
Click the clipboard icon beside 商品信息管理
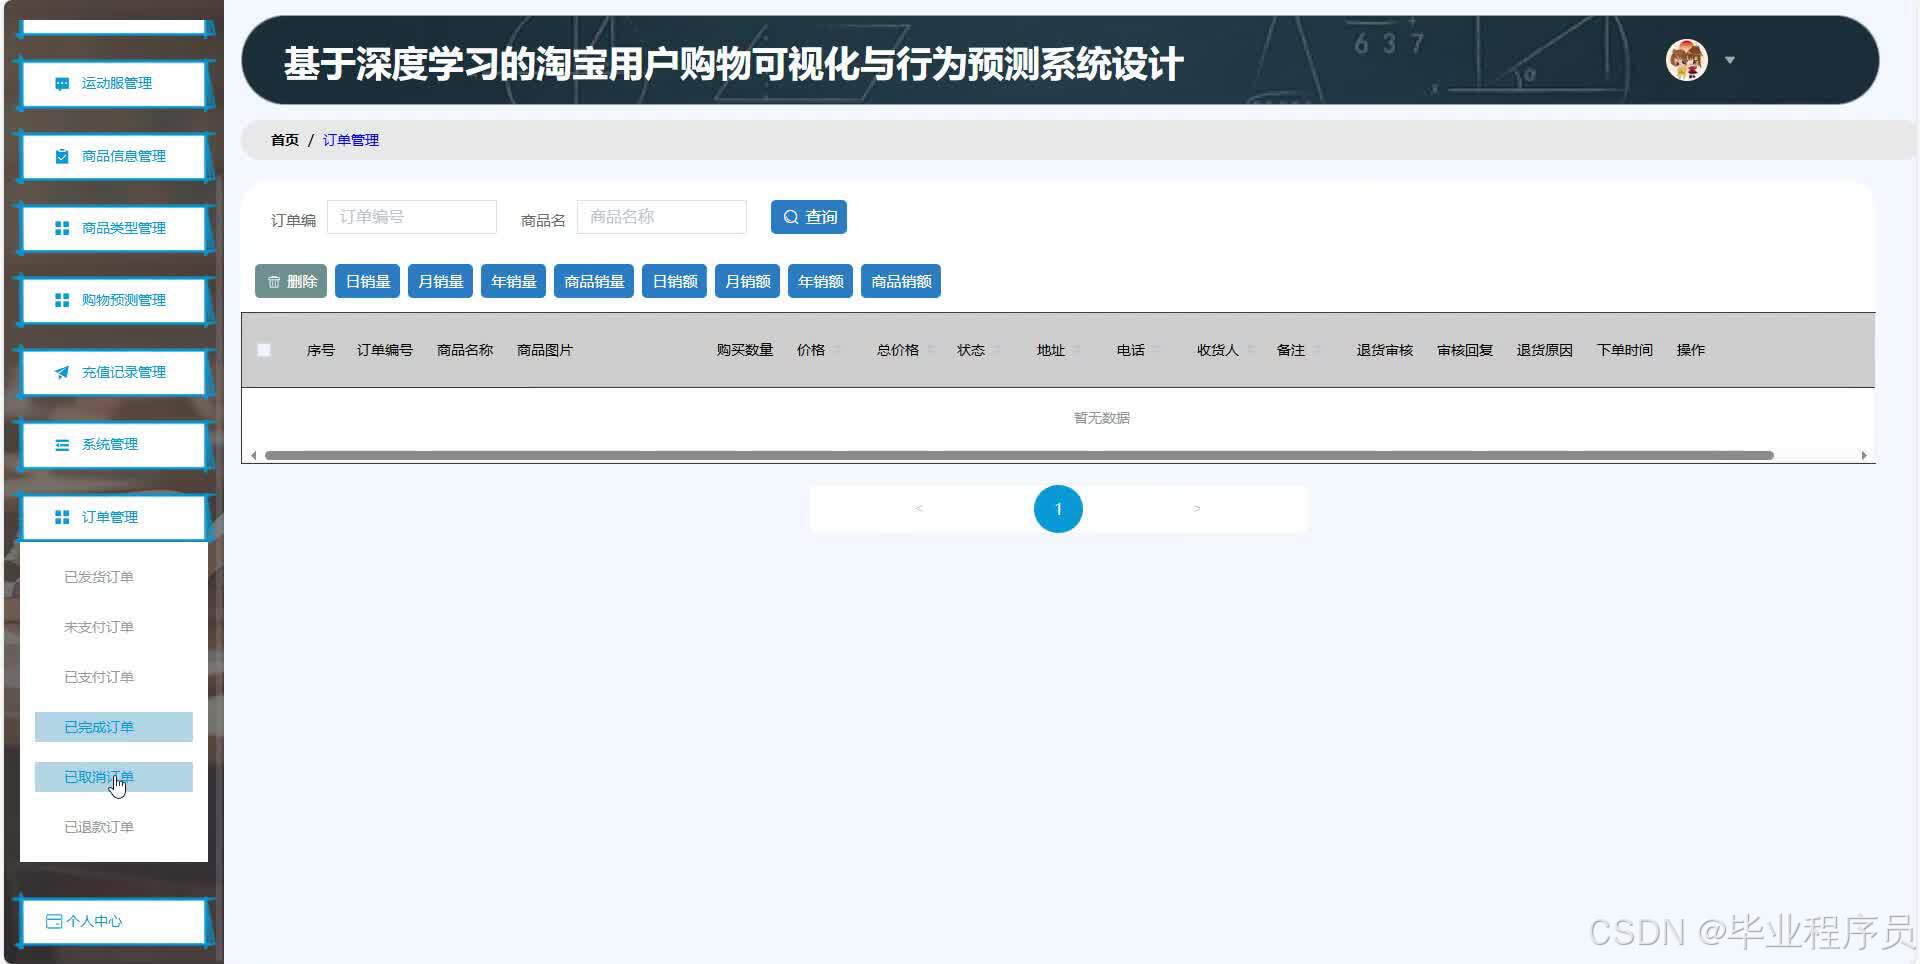pos(62,156)
